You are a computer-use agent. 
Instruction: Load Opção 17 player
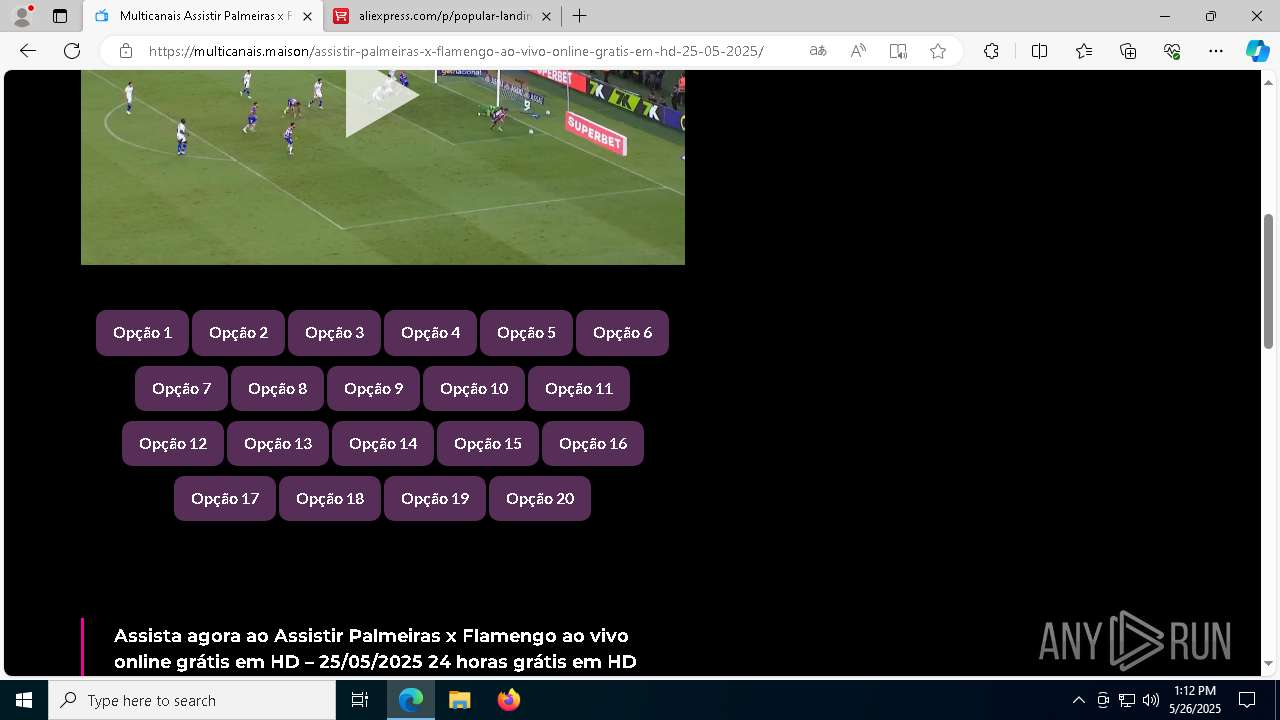point(225,498)
